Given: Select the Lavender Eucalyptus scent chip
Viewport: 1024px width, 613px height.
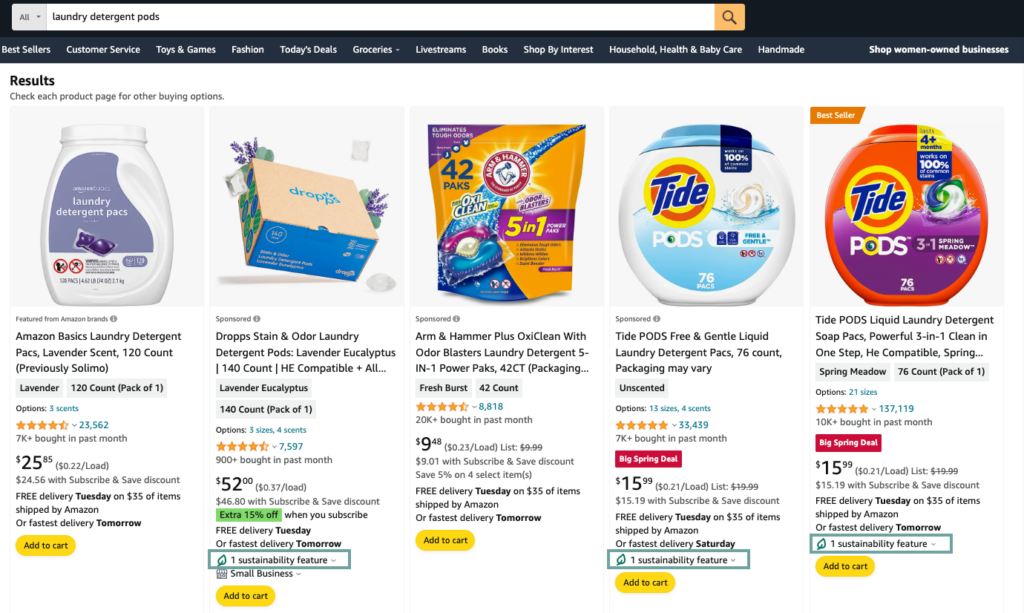Looking at the screenshot, I should 263,388.
